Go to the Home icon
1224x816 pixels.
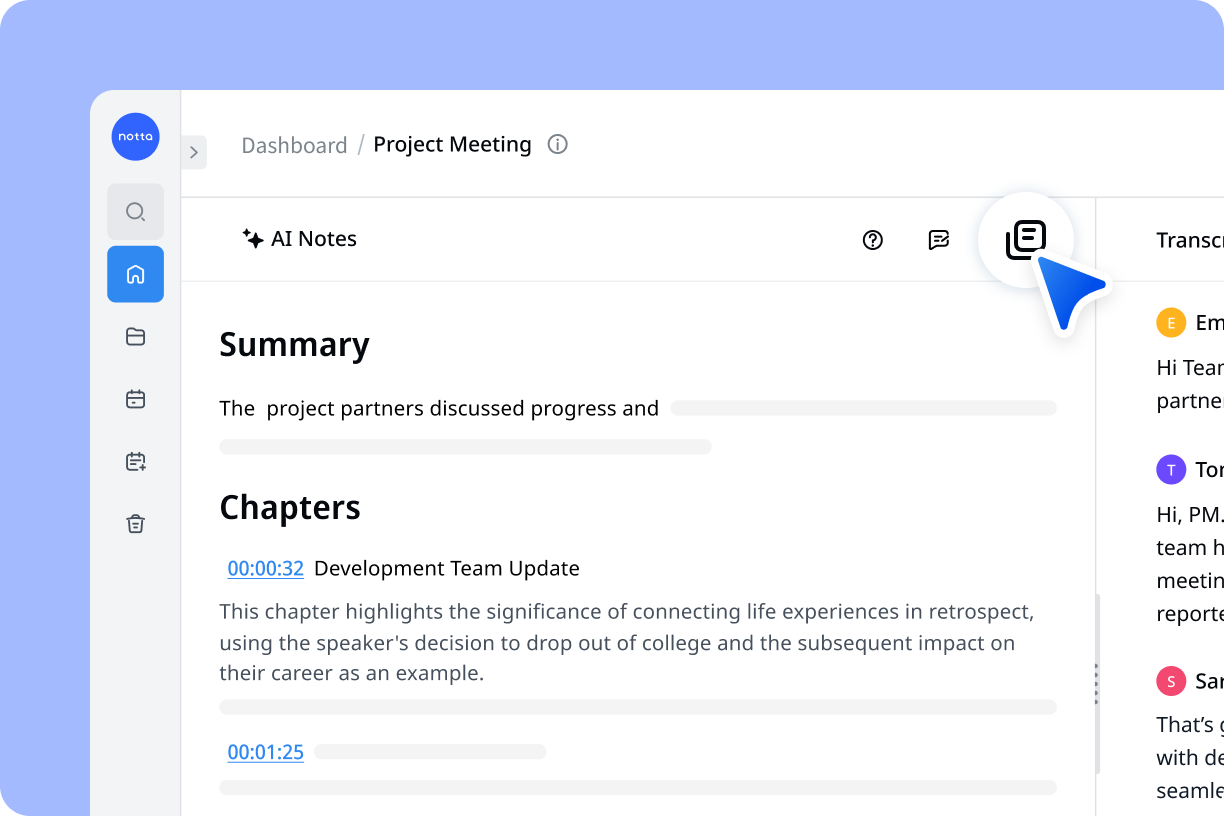[x=136, y=274]
